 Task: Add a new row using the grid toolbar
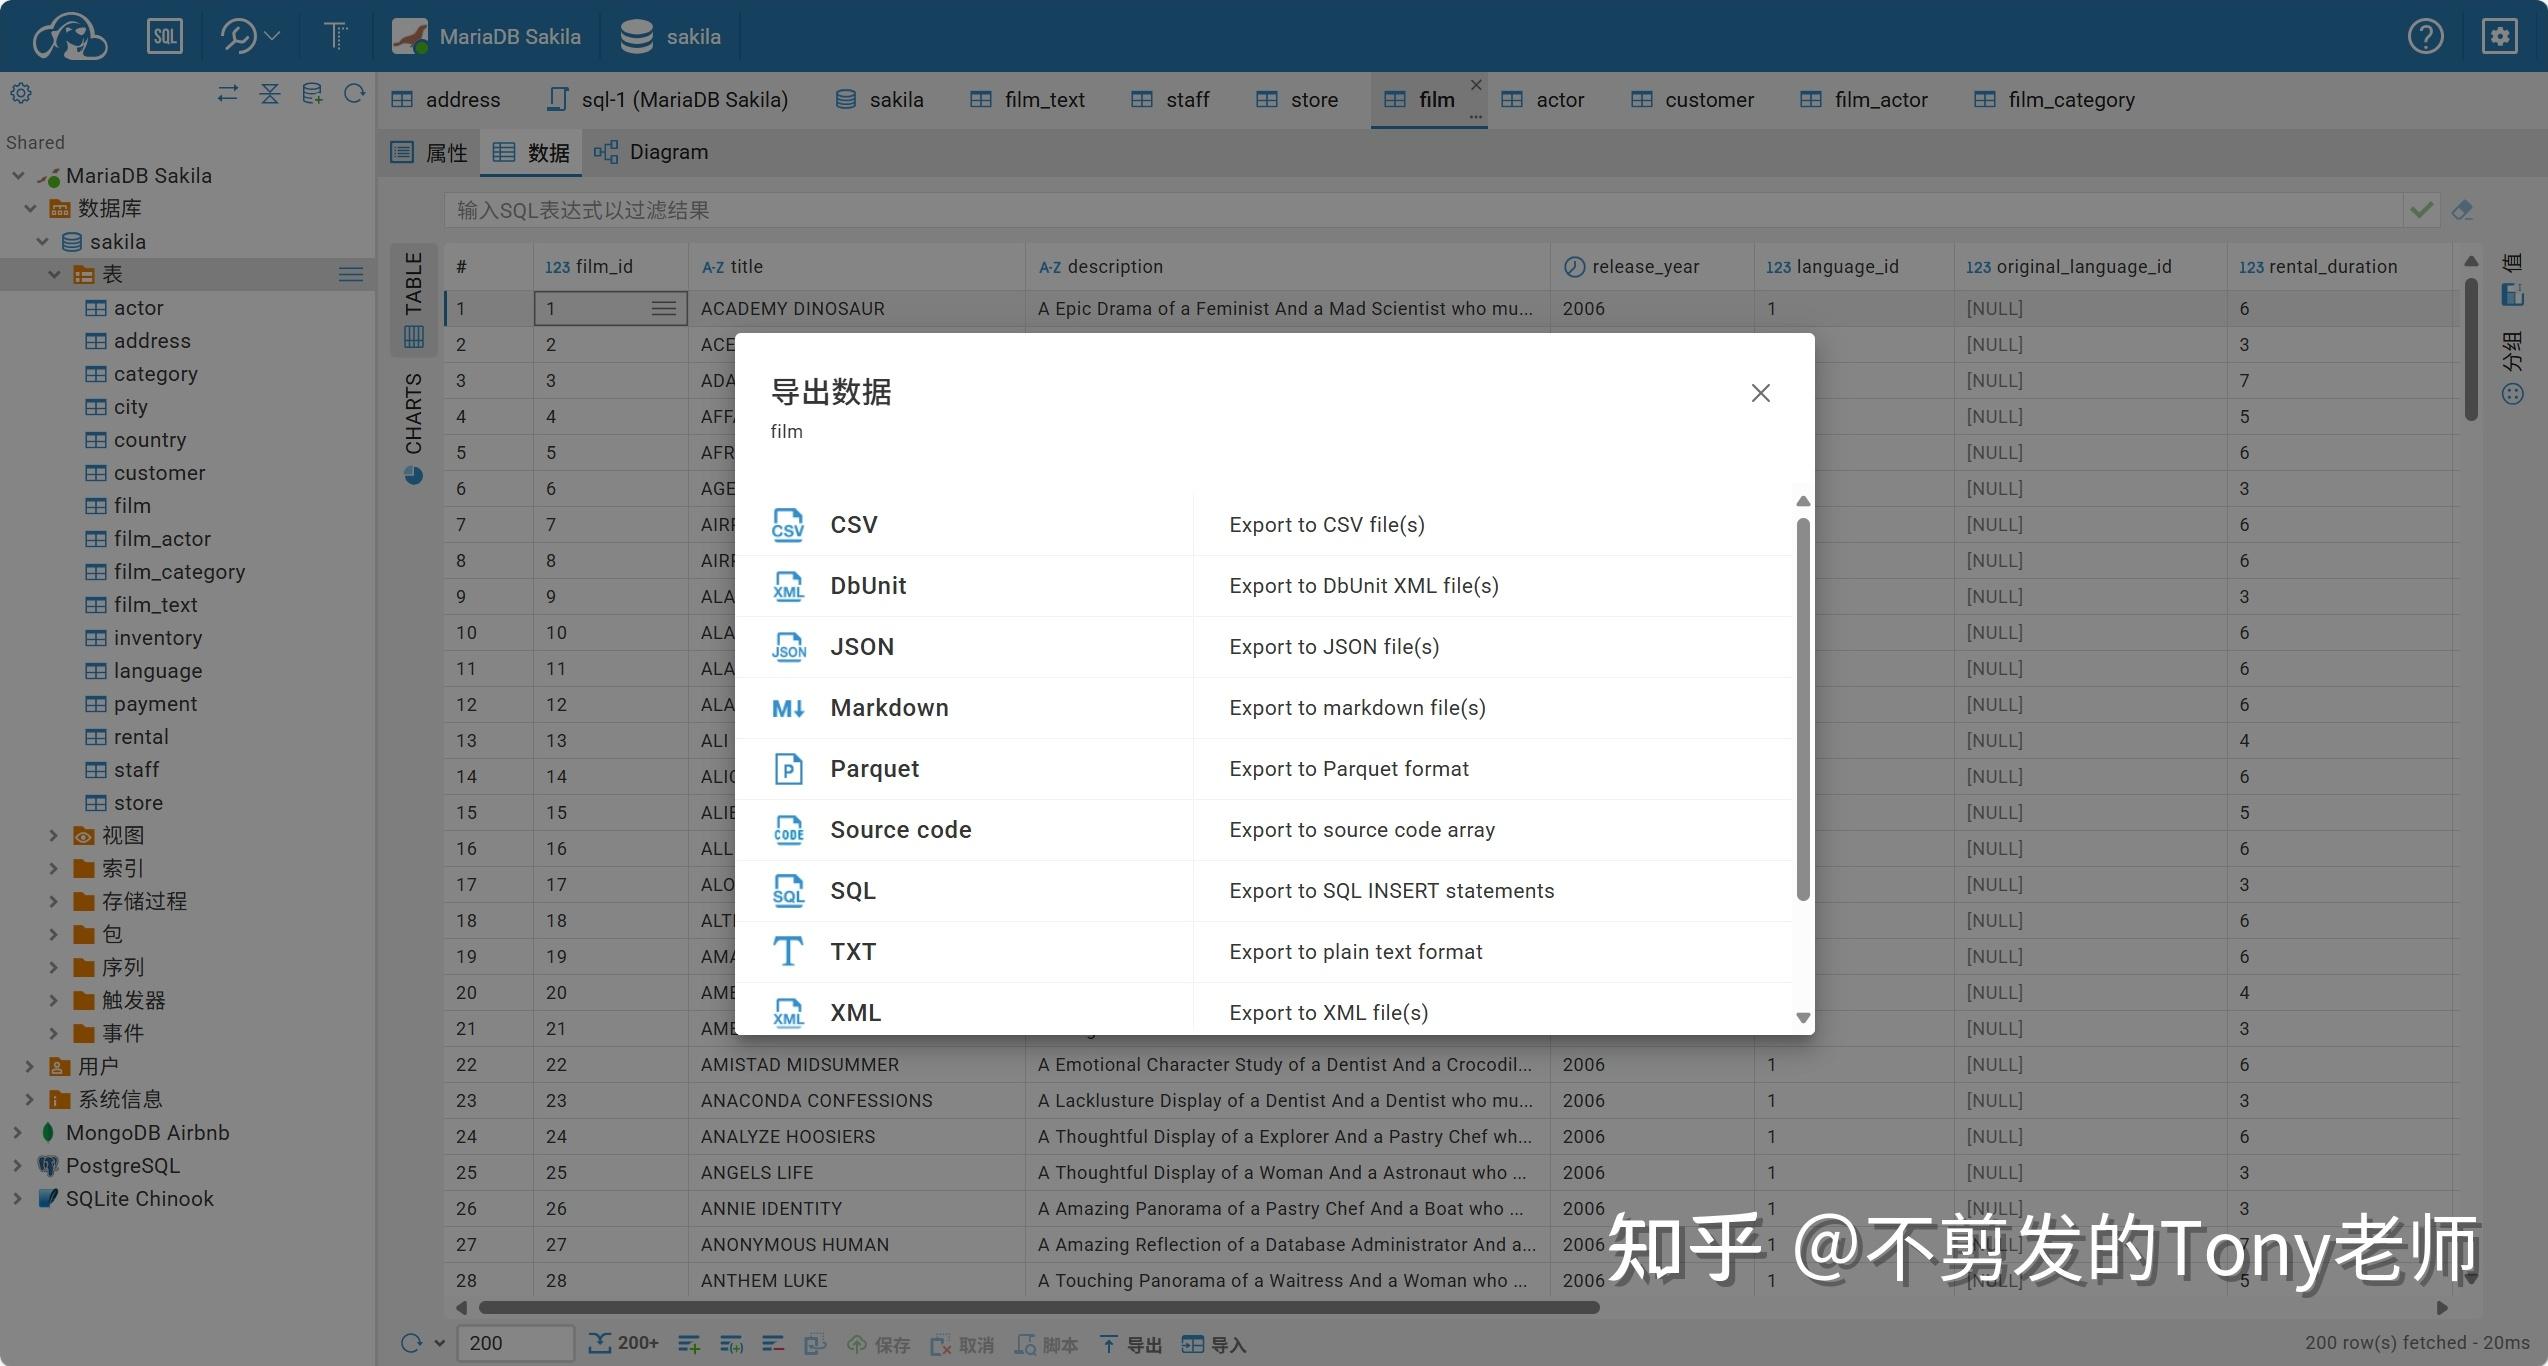690,1344
